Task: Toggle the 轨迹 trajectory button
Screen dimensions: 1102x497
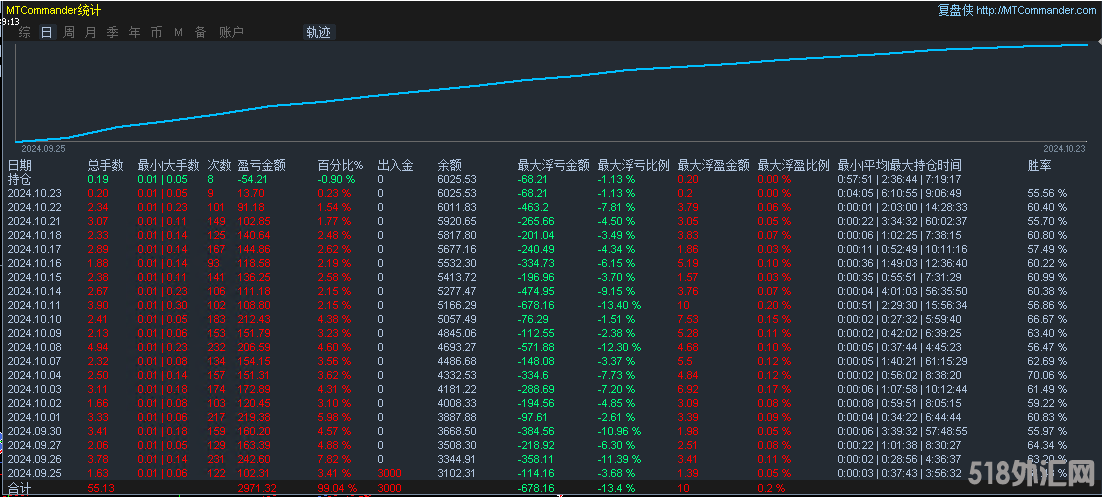Action: (x=318, y=32)
